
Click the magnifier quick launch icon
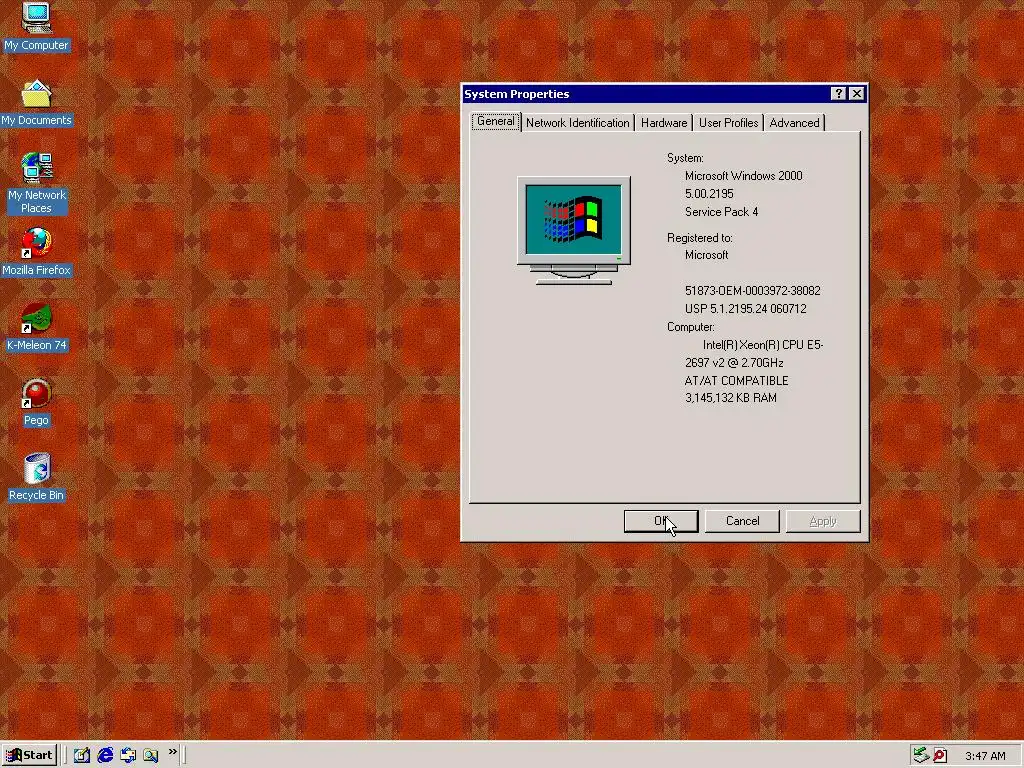tap(151, 755)
